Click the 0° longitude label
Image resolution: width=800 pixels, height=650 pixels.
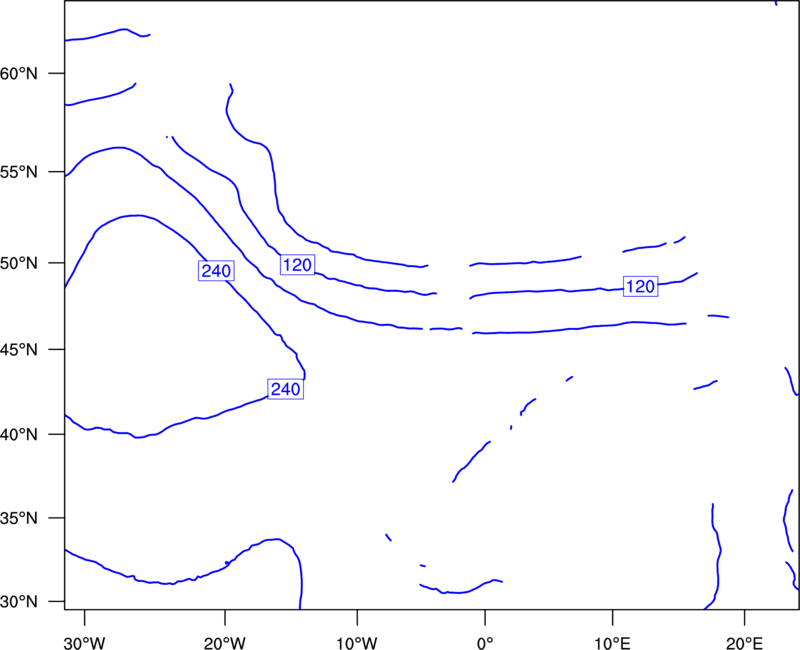485,643
